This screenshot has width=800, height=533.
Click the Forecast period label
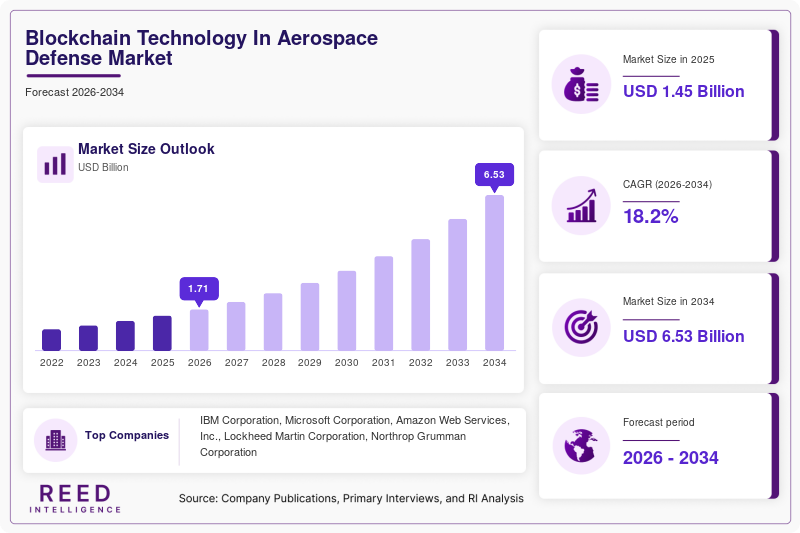click(659, 422)
